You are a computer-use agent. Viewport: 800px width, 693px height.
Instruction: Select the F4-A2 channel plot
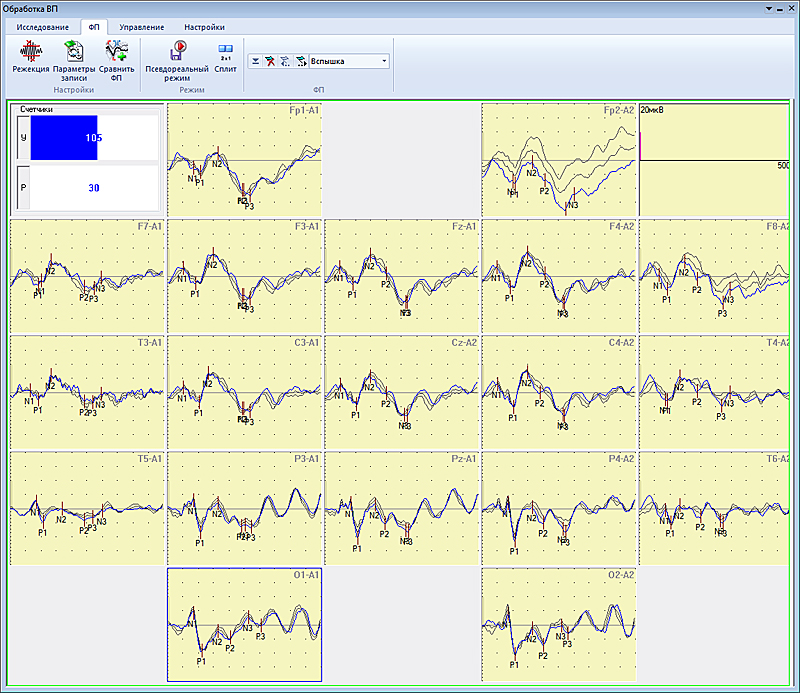[559, 277]
